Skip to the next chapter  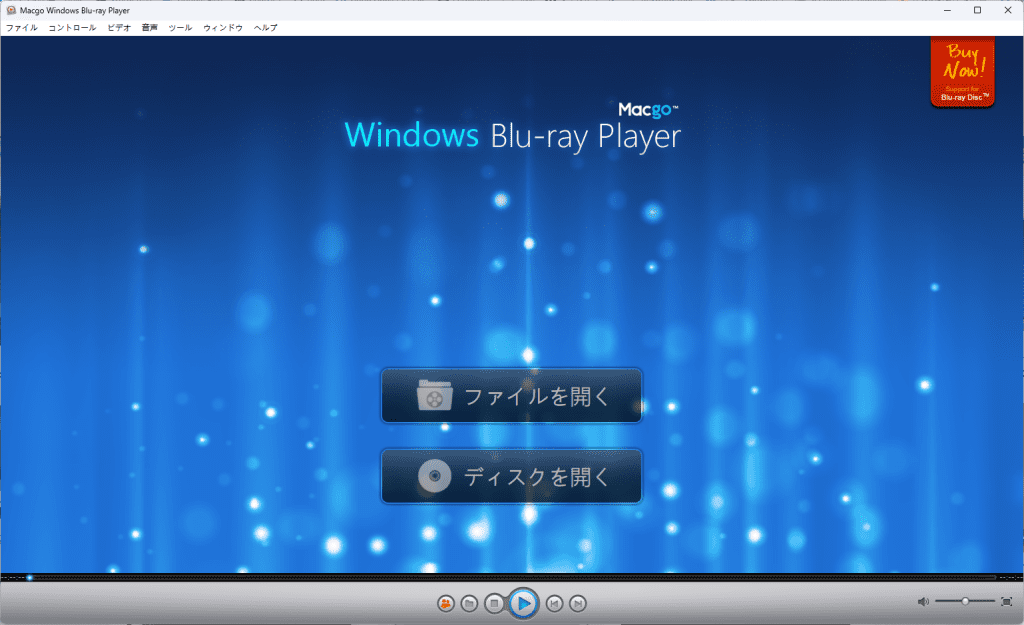click(x=577, y=603)
